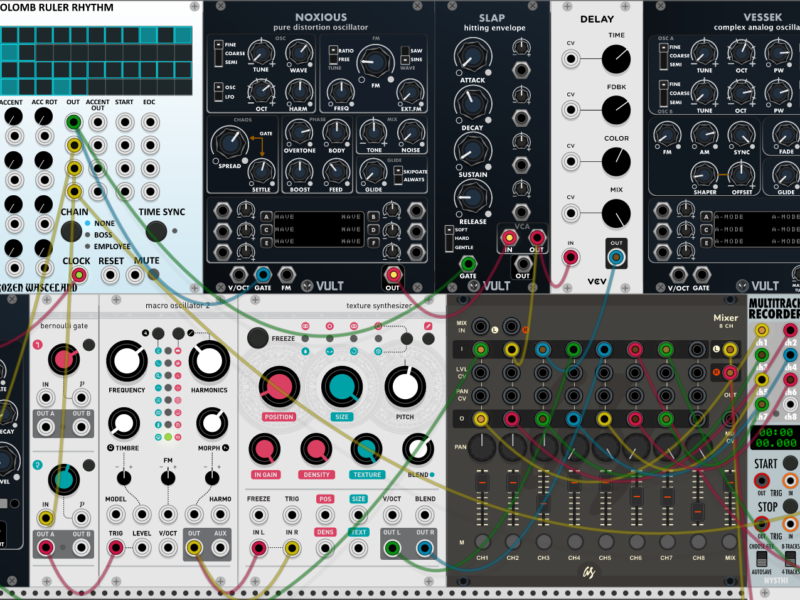Click the A mod-matrix button on Noxious
This screenshot has height=600, width=800.
[x=266, y=217]
